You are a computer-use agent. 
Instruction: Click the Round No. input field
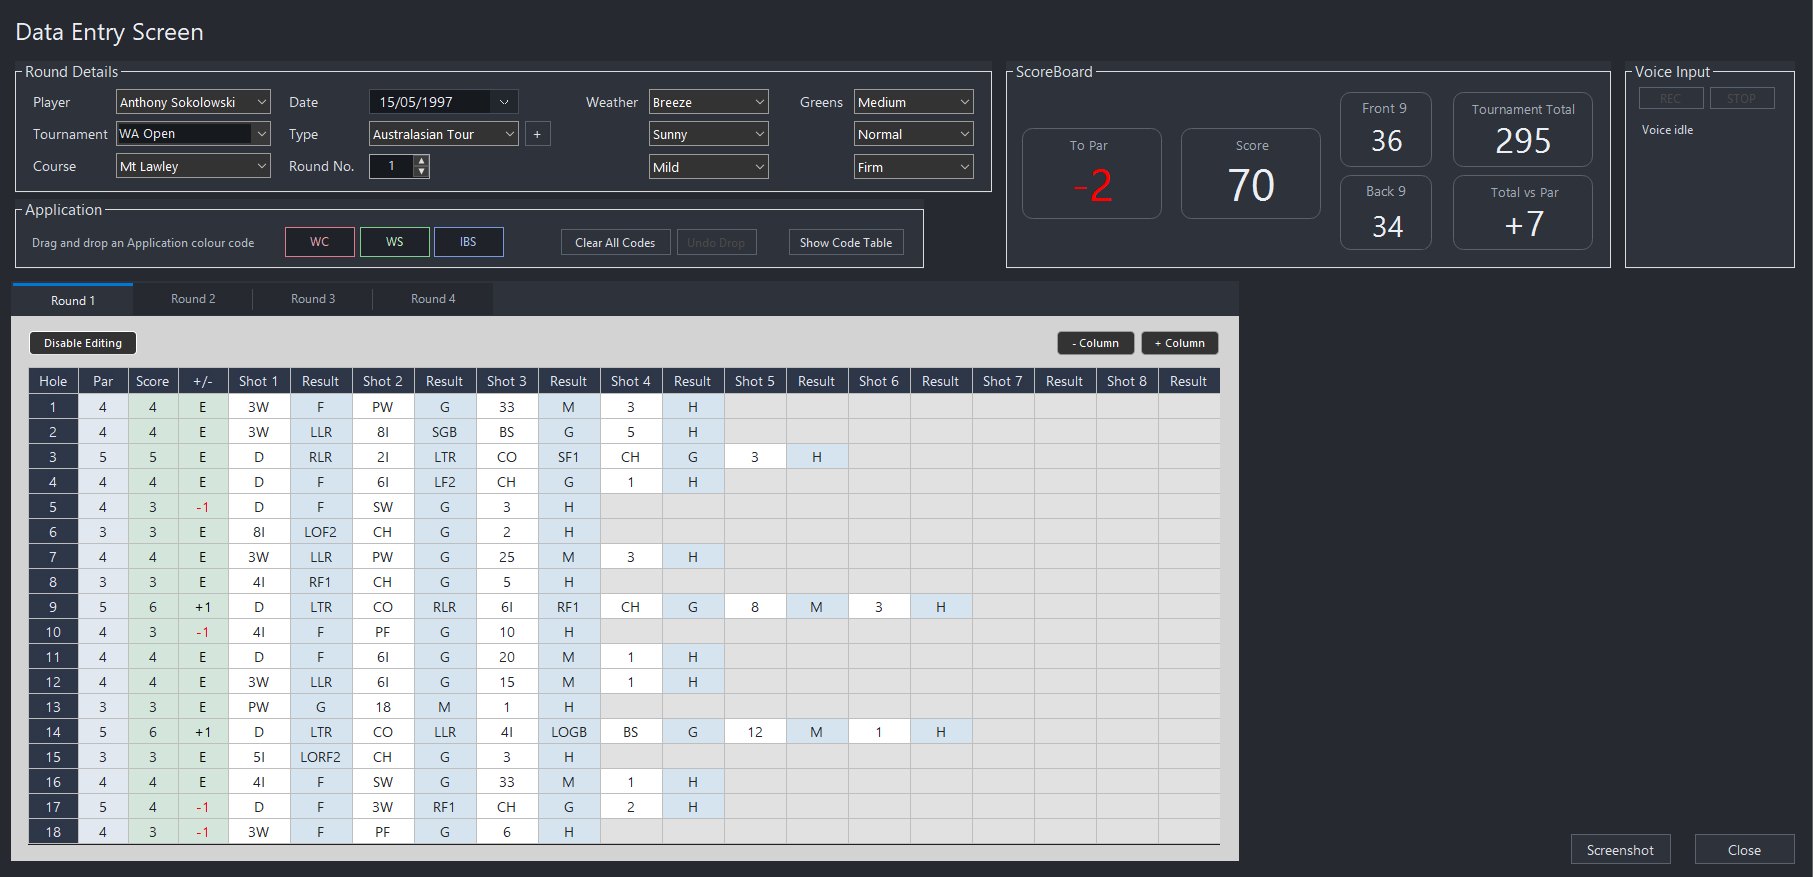(391, 166)
